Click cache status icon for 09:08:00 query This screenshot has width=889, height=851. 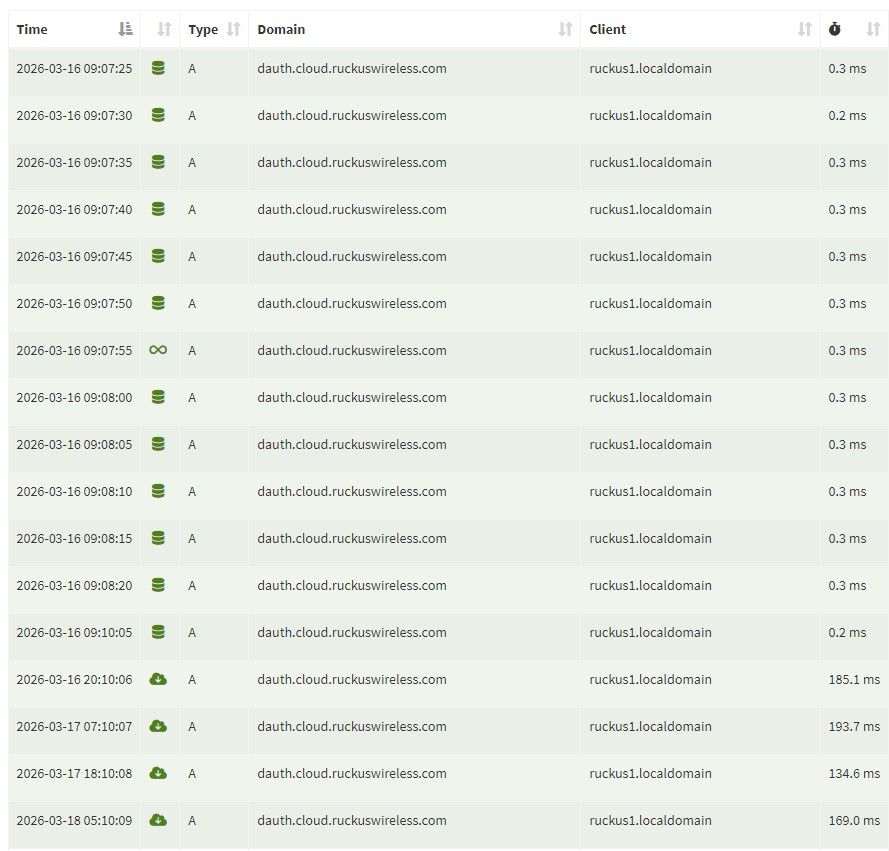point(158,397)
